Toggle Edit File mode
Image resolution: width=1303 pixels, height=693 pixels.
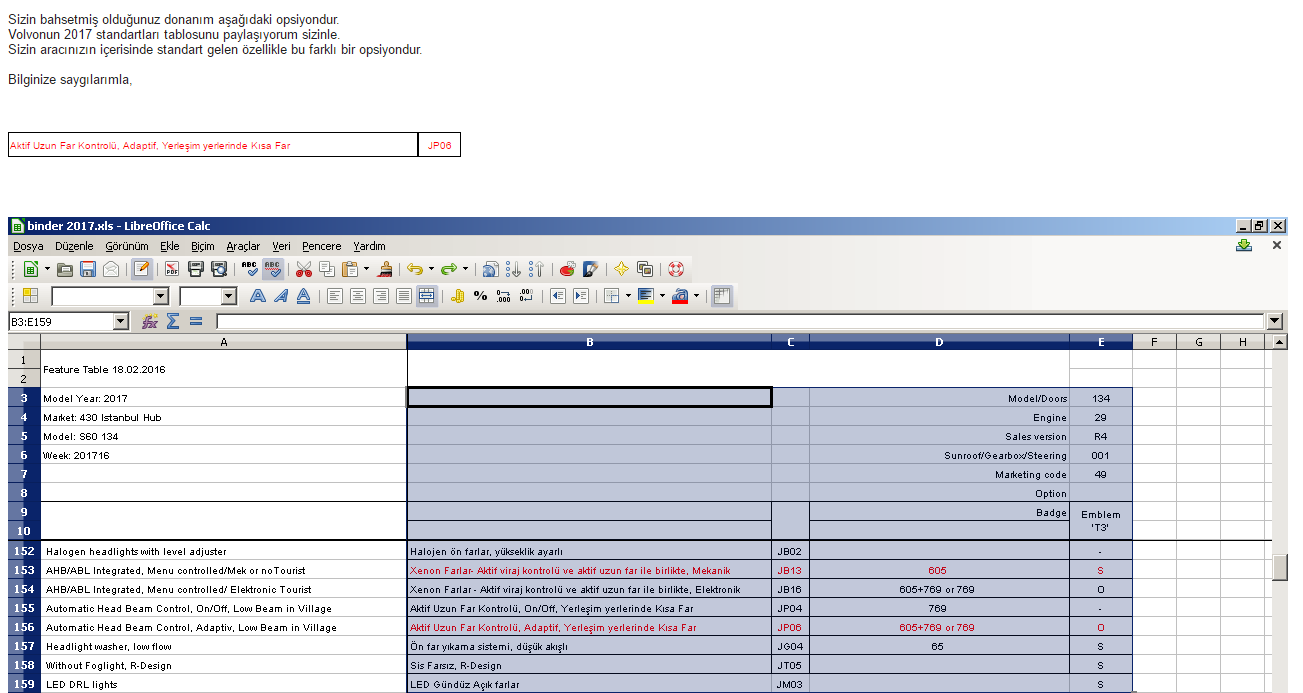pyautogui.click(x=141, y=269)
